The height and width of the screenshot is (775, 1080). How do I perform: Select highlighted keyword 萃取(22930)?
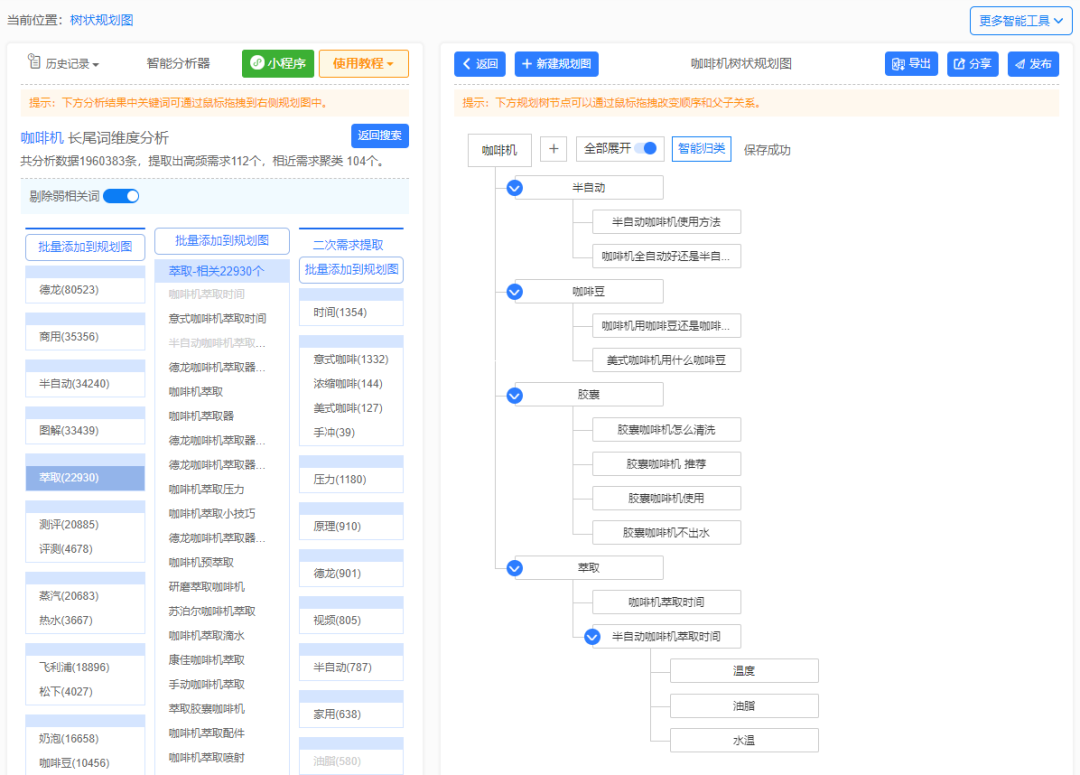click(85, 477)
